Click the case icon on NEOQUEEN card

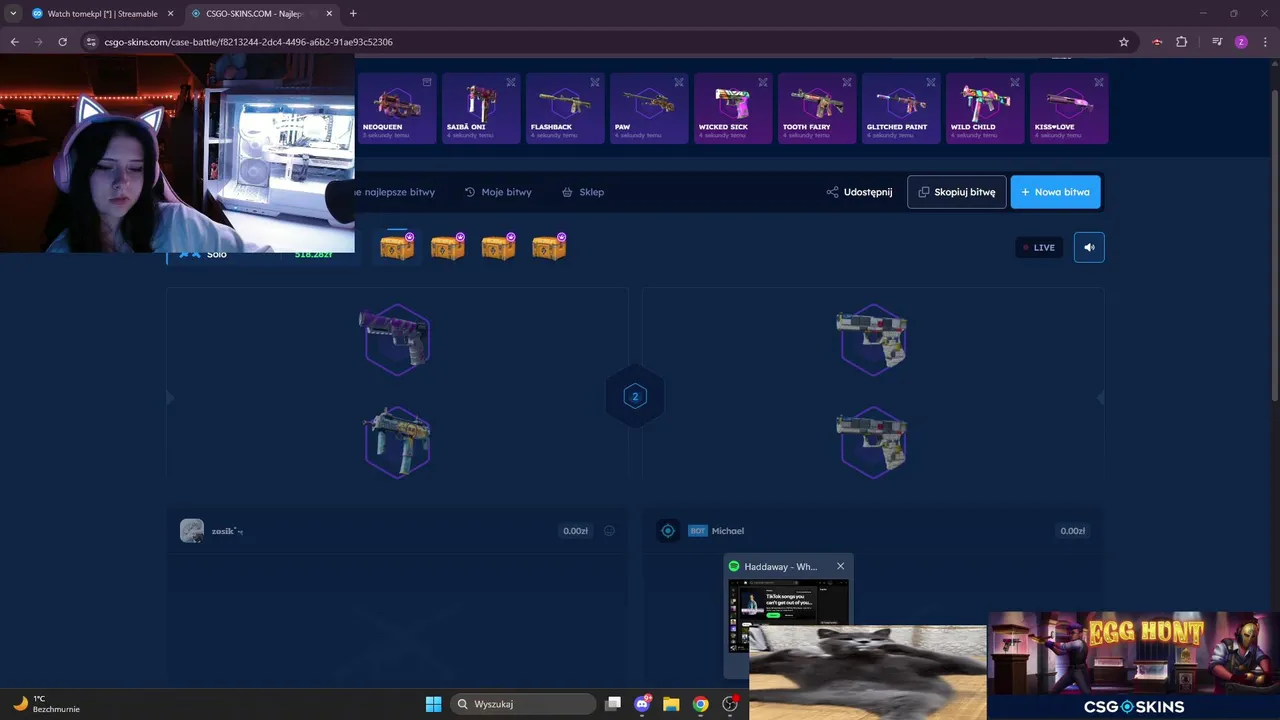pyautogui.click(x=427, y=82)
